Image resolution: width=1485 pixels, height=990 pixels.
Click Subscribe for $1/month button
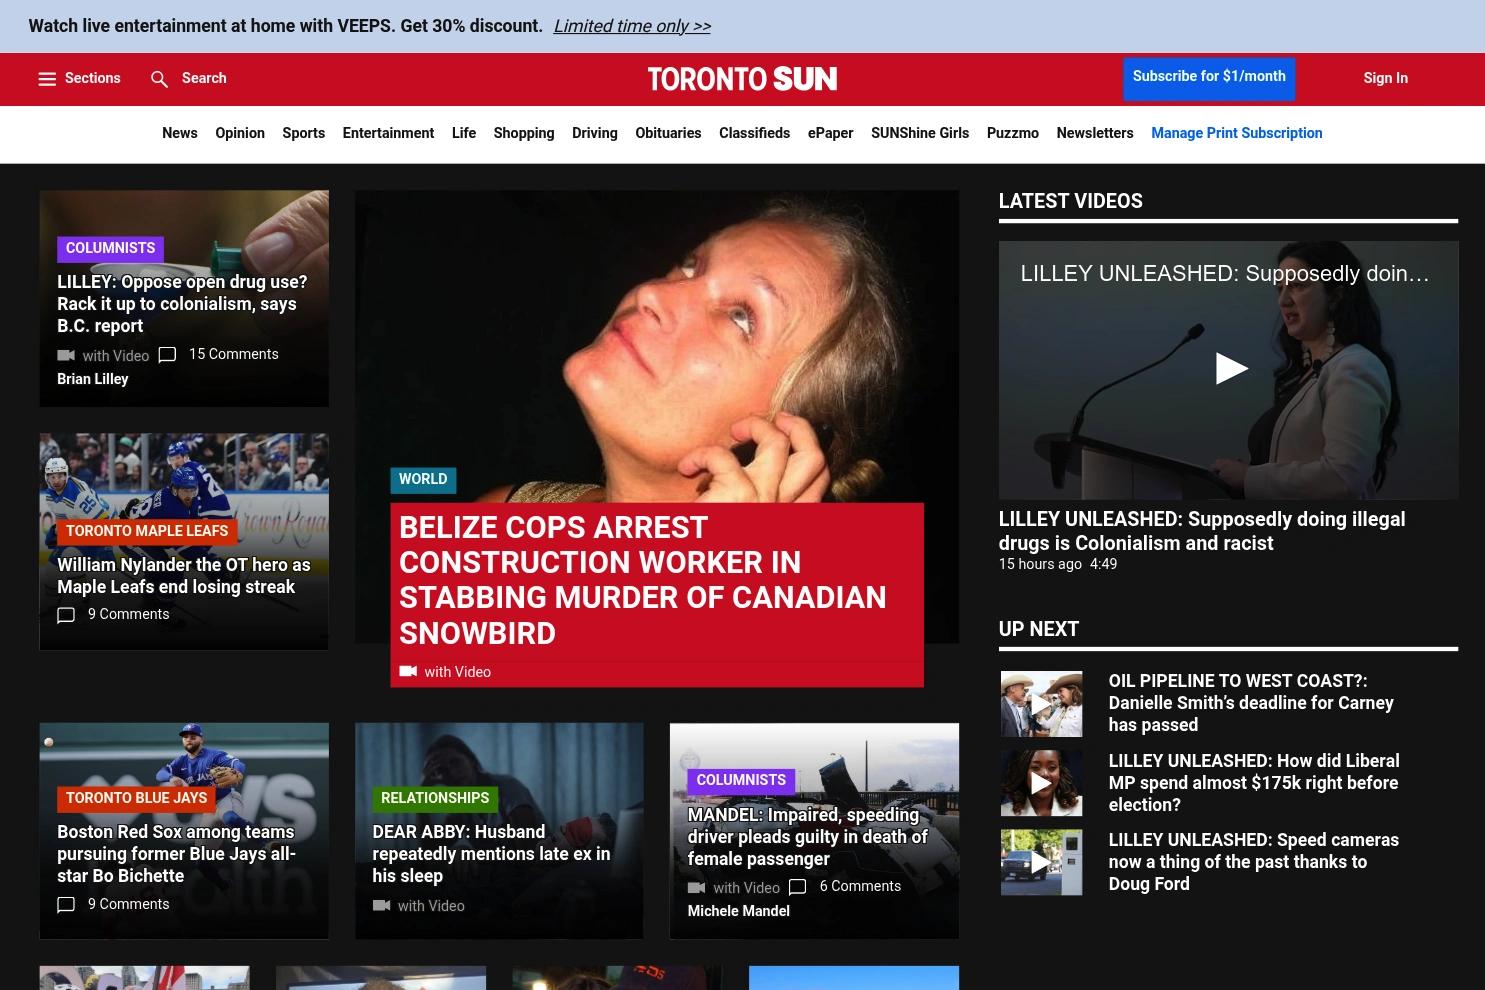pos(1209,78)
